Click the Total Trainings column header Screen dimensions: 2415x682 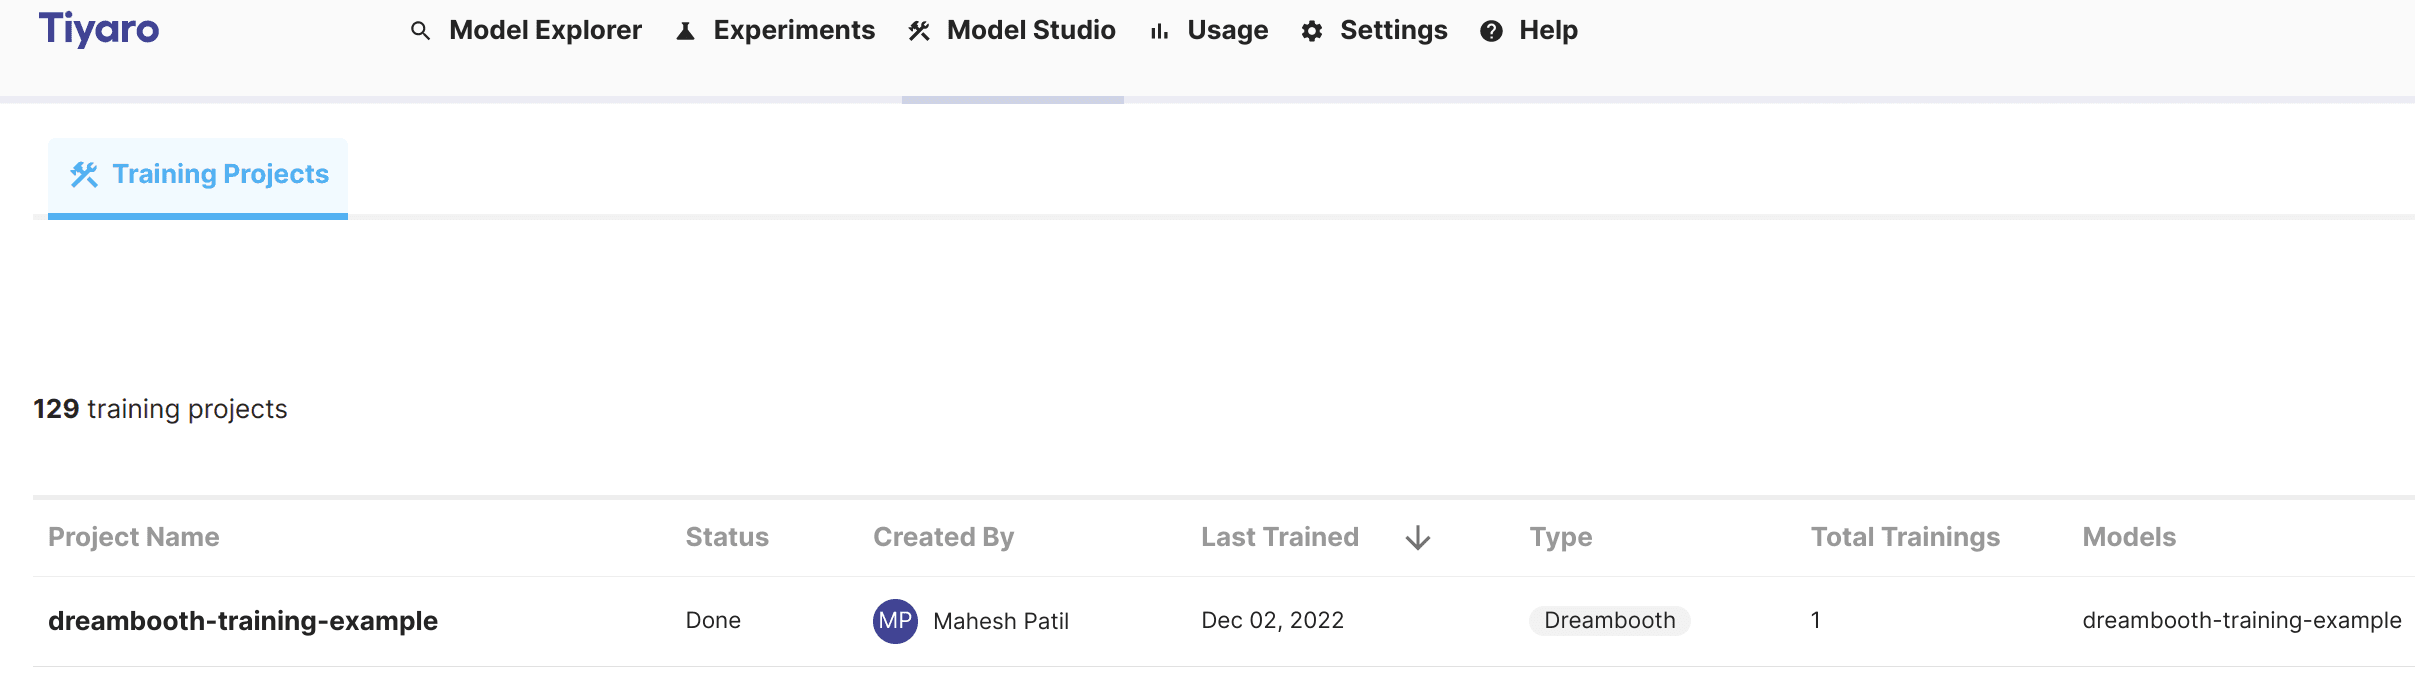pos(1905,537)
